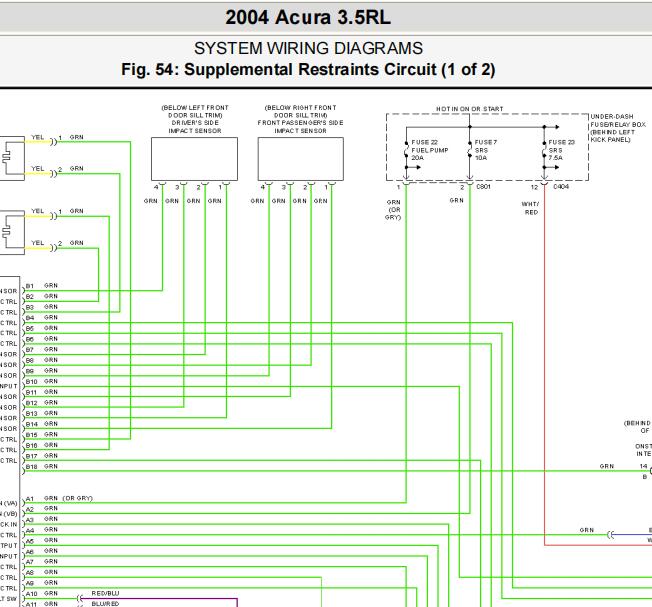Click the B12 terminal label
This screenshot has height=607, width=652.
pos(31,403)
